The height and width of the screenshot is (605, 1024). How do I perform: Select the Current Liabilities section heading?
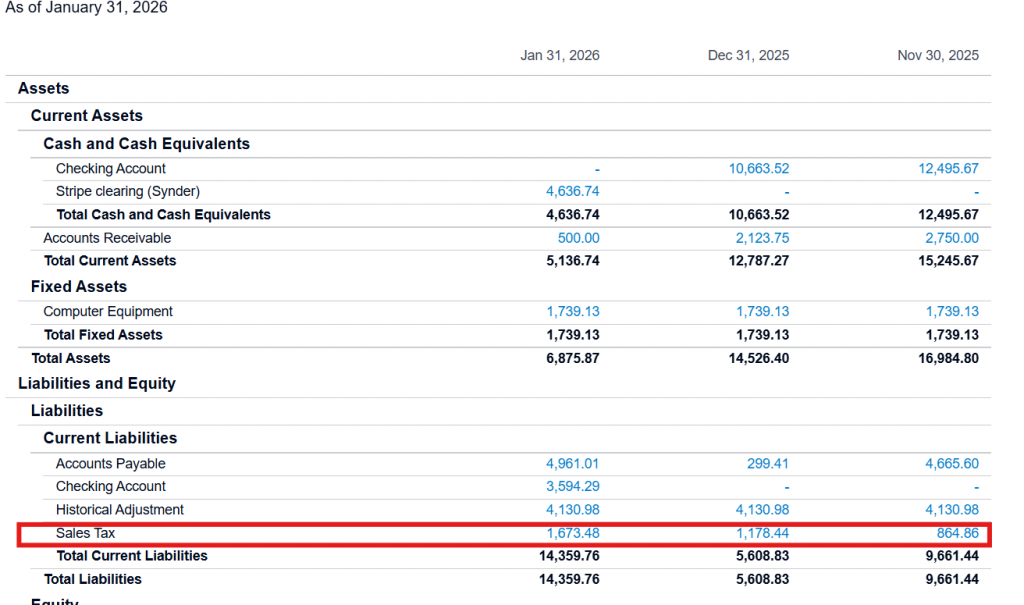(x=110, y=438)
